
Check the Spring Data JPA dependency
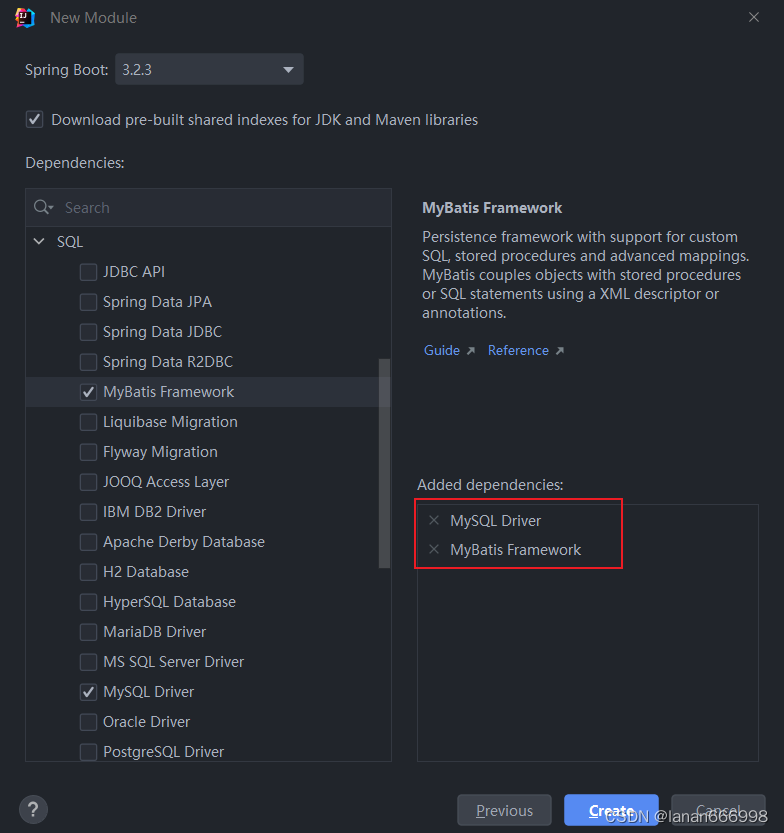pos(88,302)
